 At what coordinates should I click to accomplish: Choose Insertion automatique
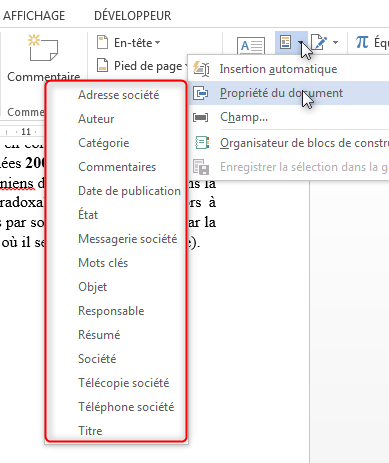click(x=289, y=69)
